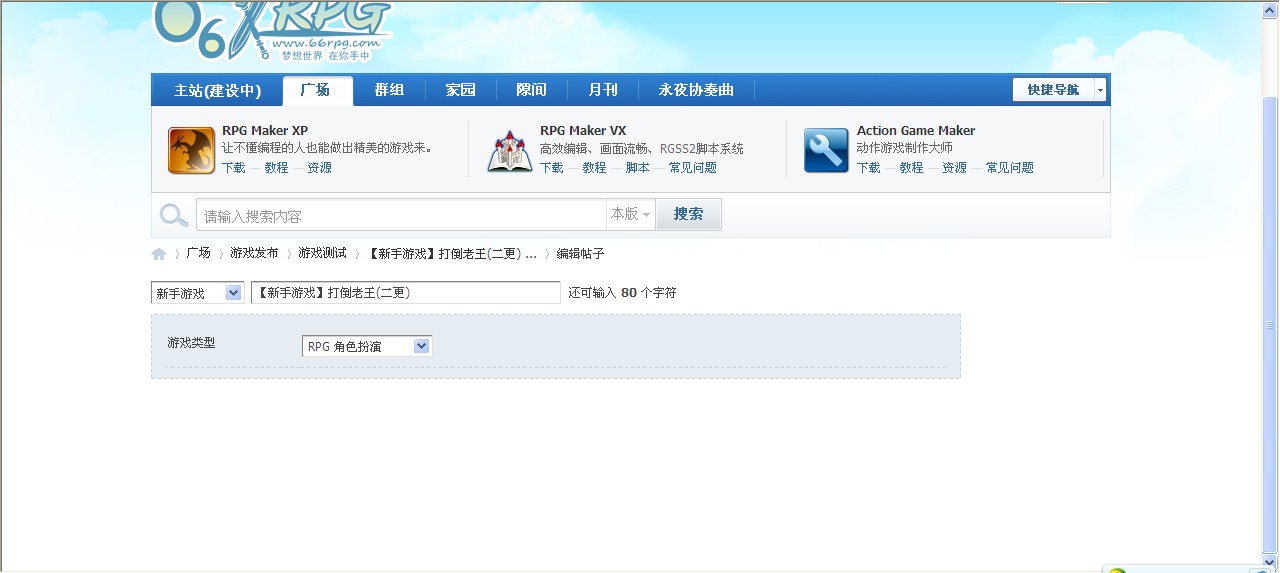Click the RPG Maker VX castle icon
The image size is (1280, 573).
tap(510, 150)
